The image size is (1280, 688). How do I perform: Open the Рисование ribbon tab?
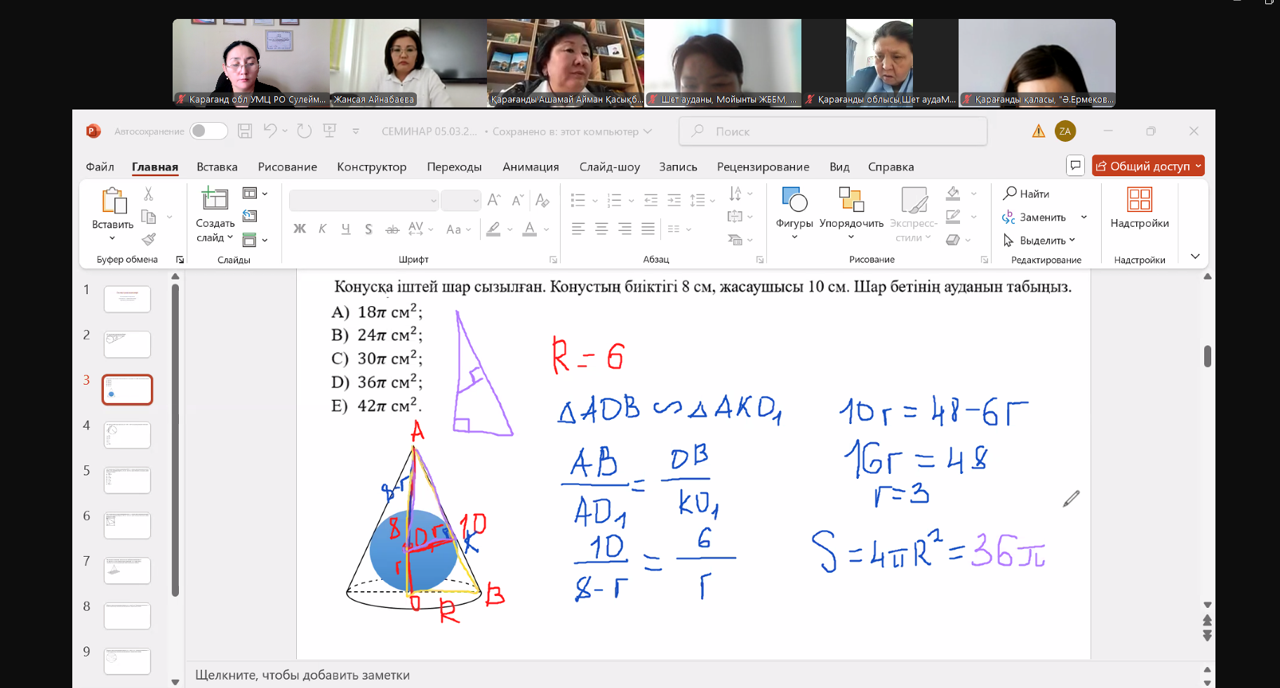pos(287,167)
